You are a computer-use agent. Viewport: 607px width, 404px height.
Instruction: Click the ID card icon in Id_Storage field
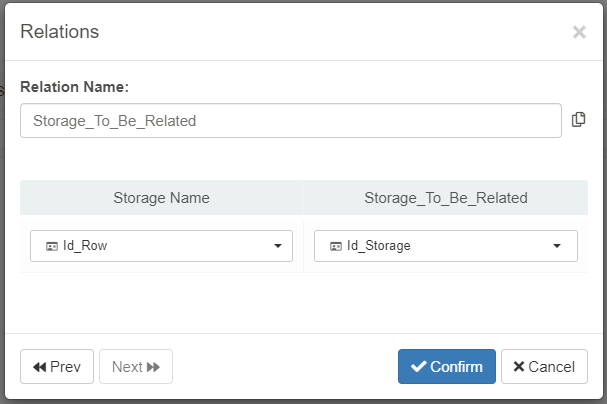[x=336, y=246]
